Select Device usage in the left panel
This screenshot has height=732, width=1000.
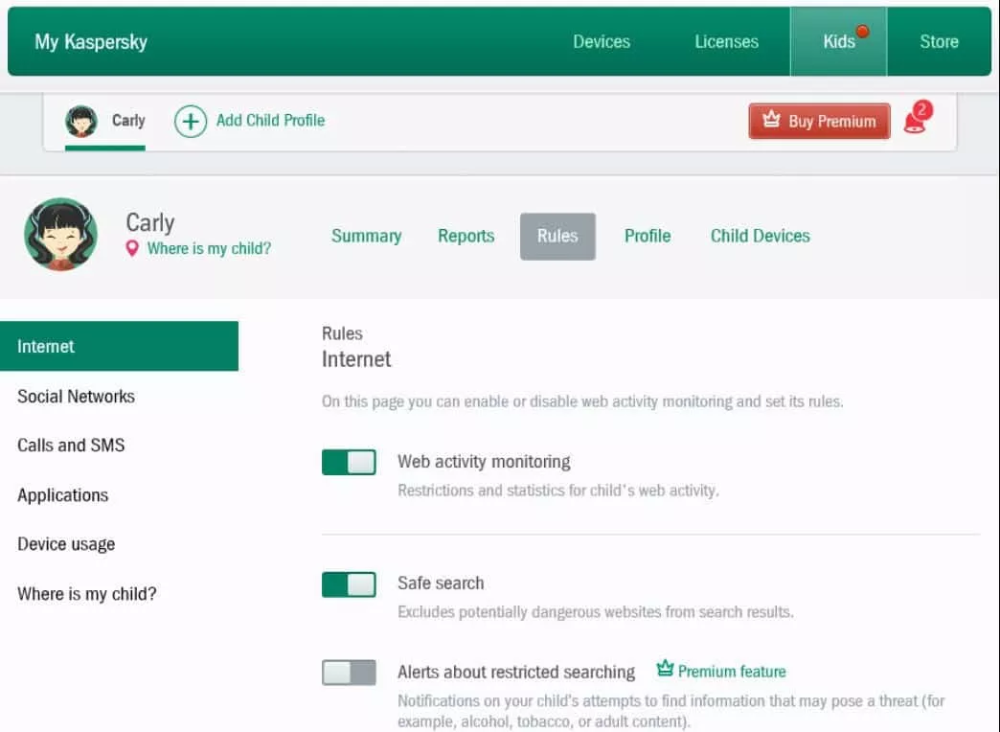pyautogui.click(x=66, y=544)
